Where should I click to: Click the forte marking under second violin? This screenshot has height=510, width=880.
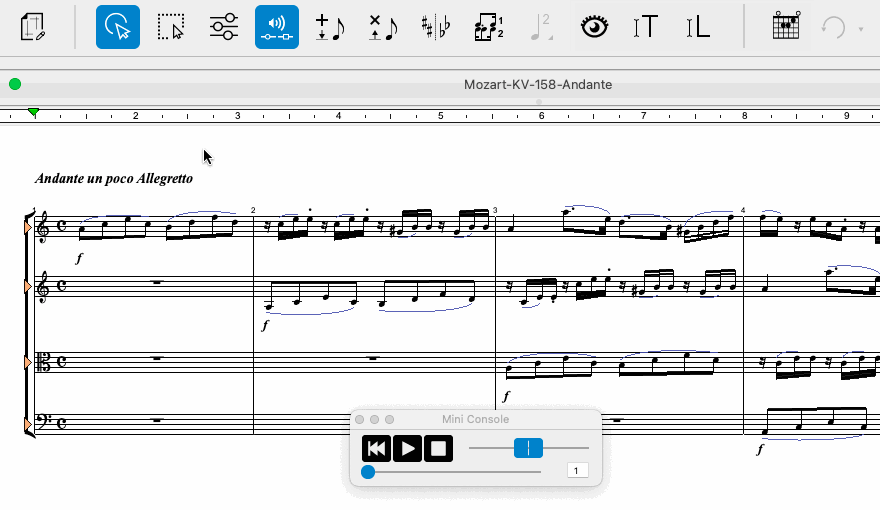click(265, 325)
